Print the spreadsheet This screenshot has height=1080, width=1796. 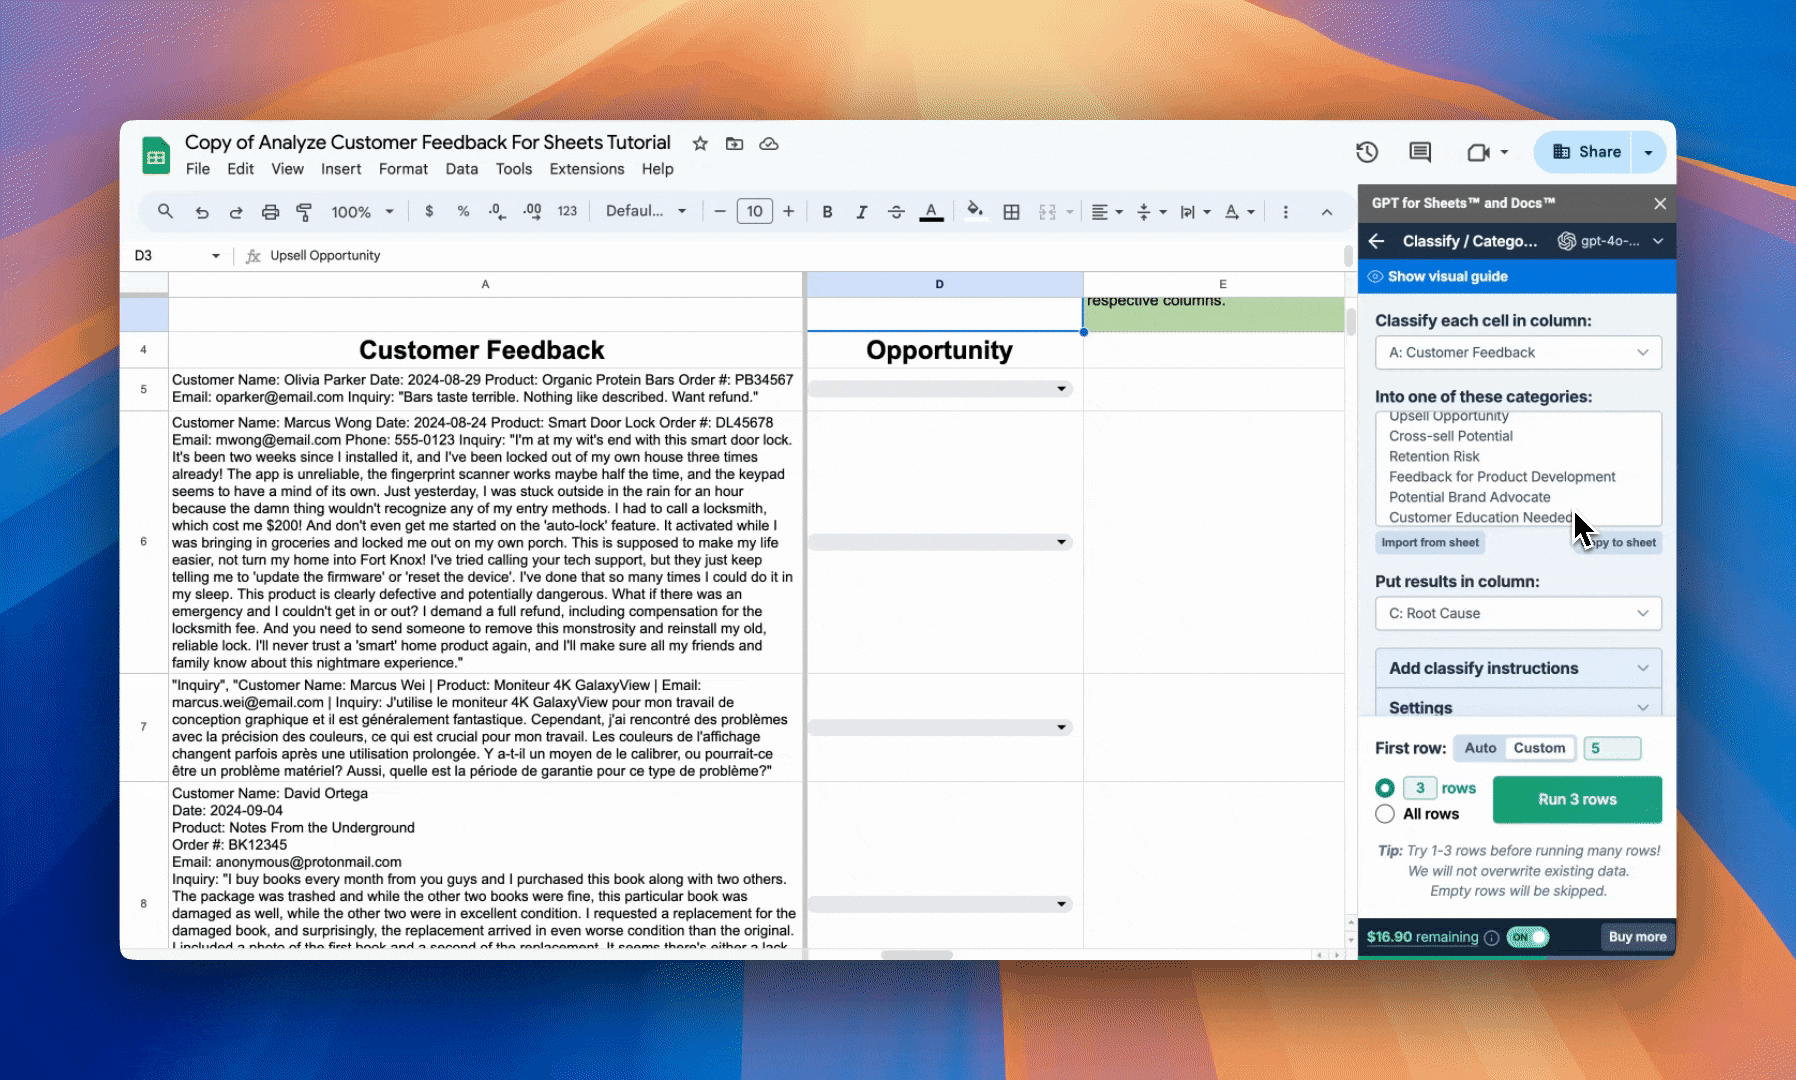click(270, 212)
